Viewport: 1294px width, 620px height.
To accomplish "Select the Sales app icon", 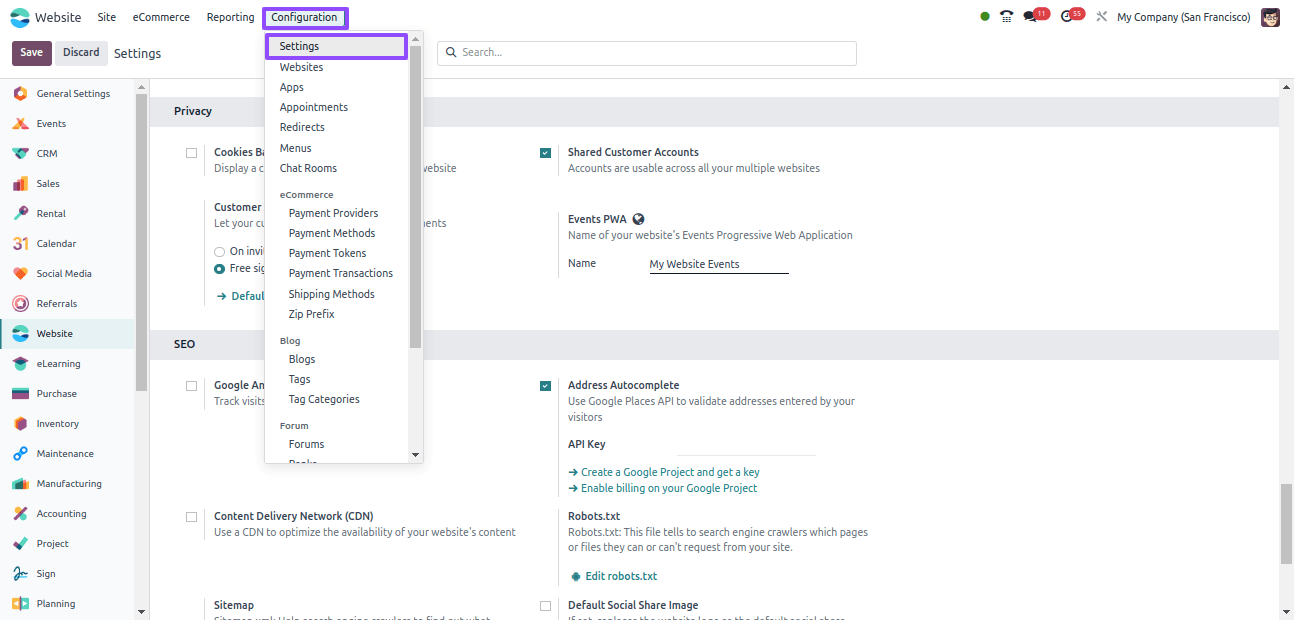I will pyautogui.click(x=20, y=184).
